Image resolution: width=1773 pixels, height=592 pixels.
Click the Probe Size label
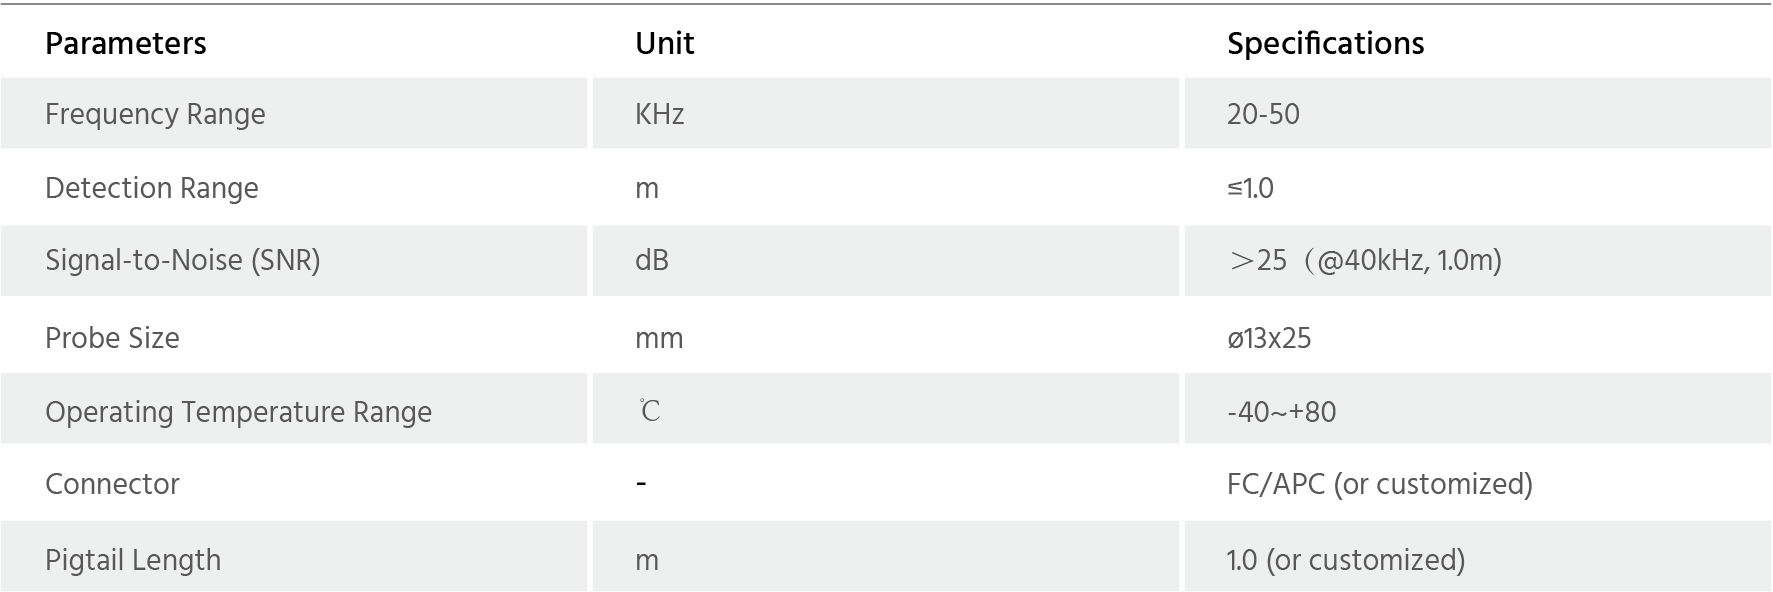pos(112,338)
